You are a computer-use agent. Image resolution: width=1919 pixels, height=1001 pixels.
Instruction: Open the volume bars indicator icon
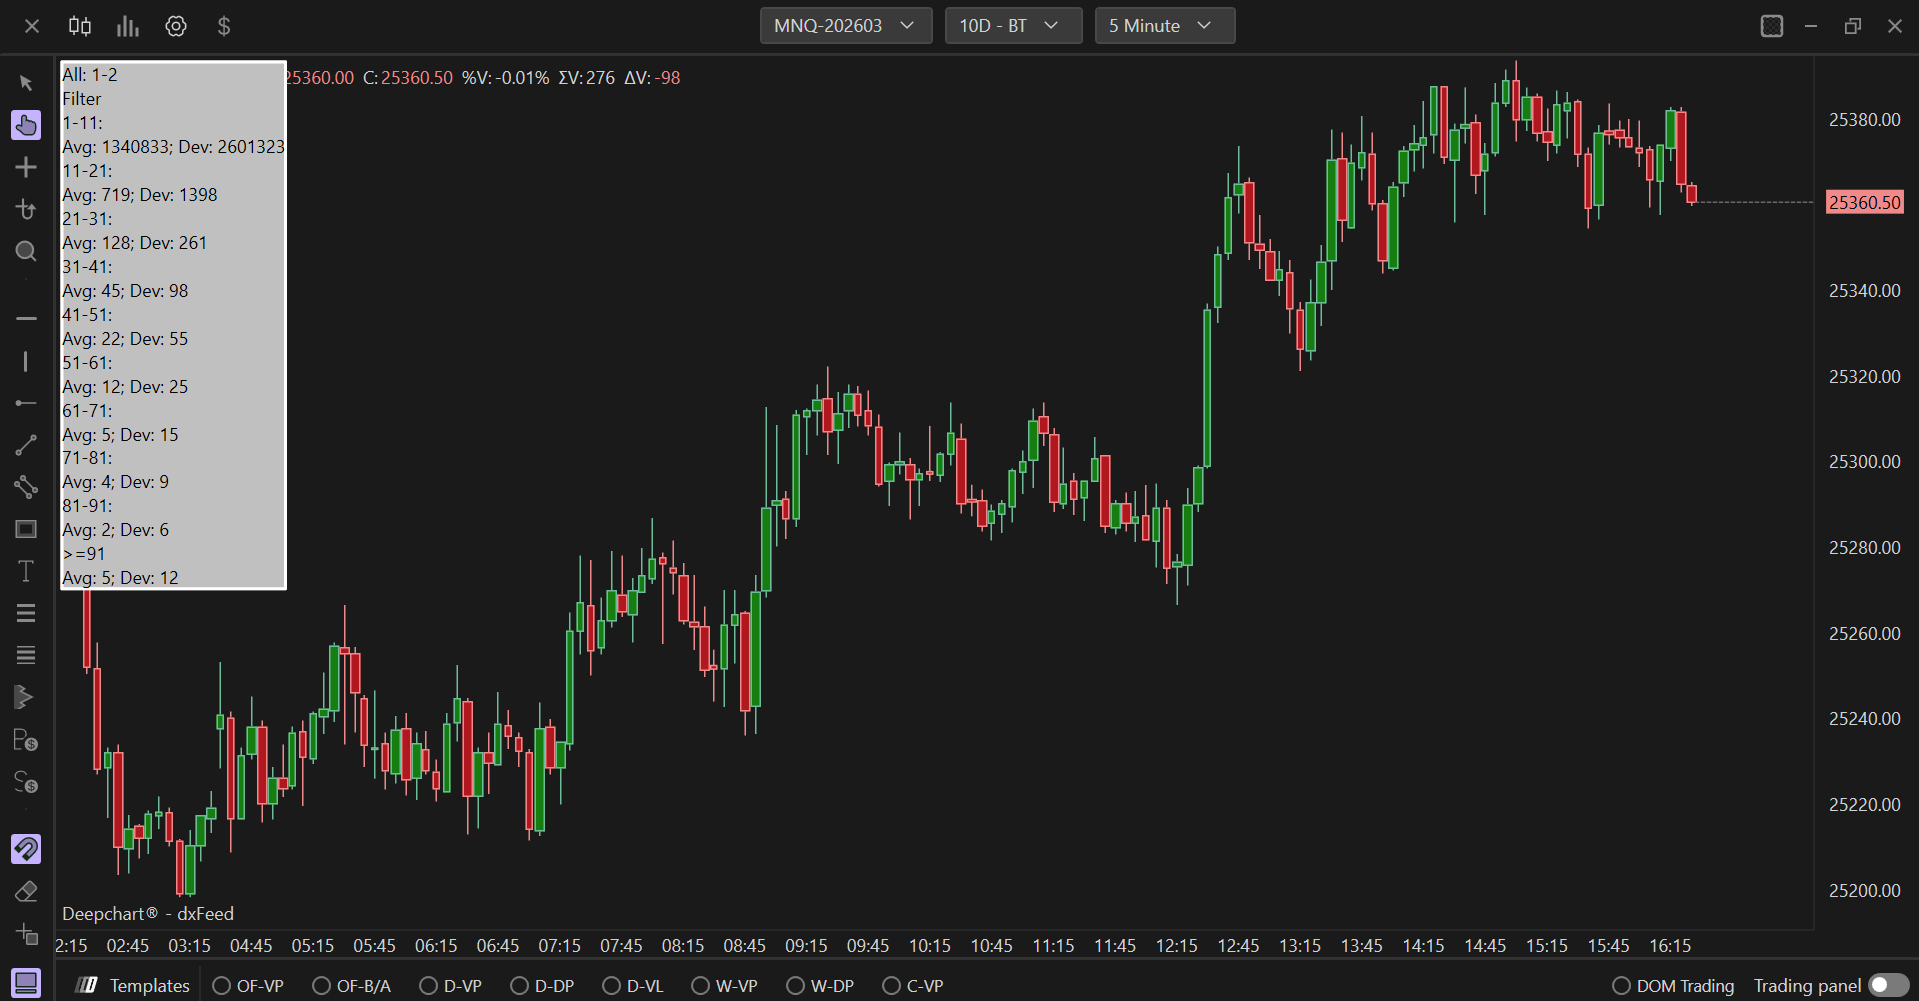(127, 26)
